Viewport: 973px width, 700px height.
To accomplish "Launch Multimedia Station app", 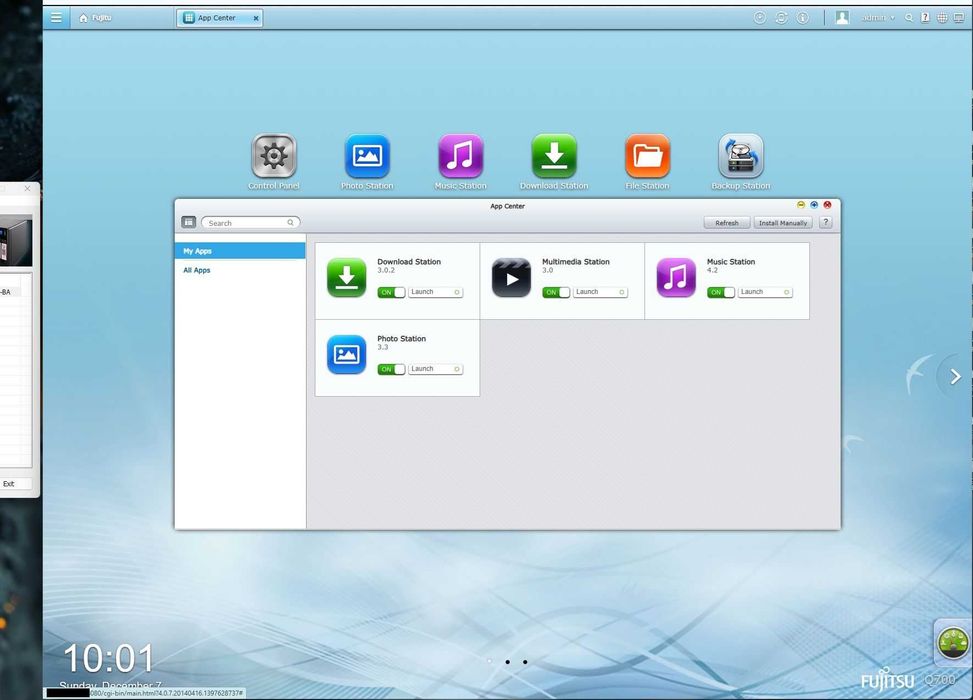I will (x=594, y=292).
